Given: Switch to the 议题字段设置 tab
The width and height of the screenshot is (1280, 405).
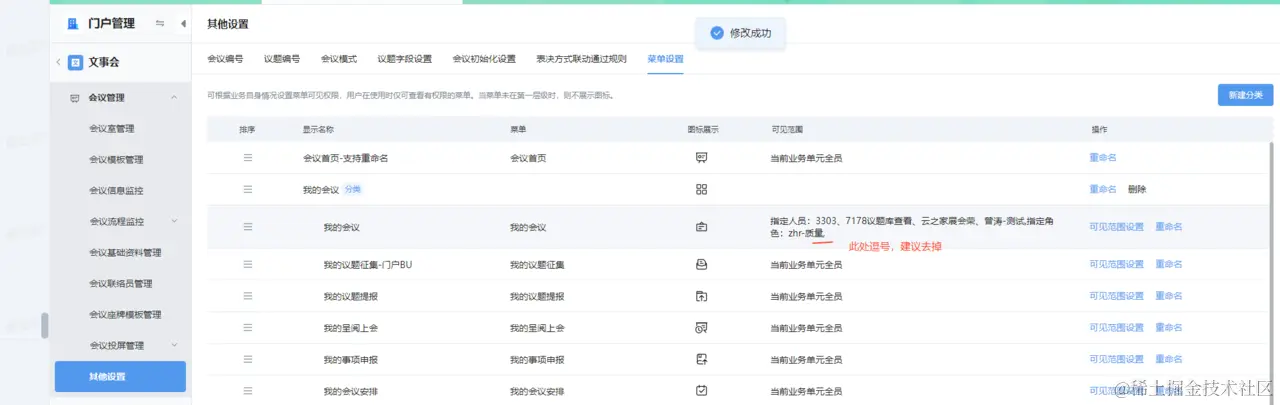Looking at the screenshot, I should pos(405,59).
